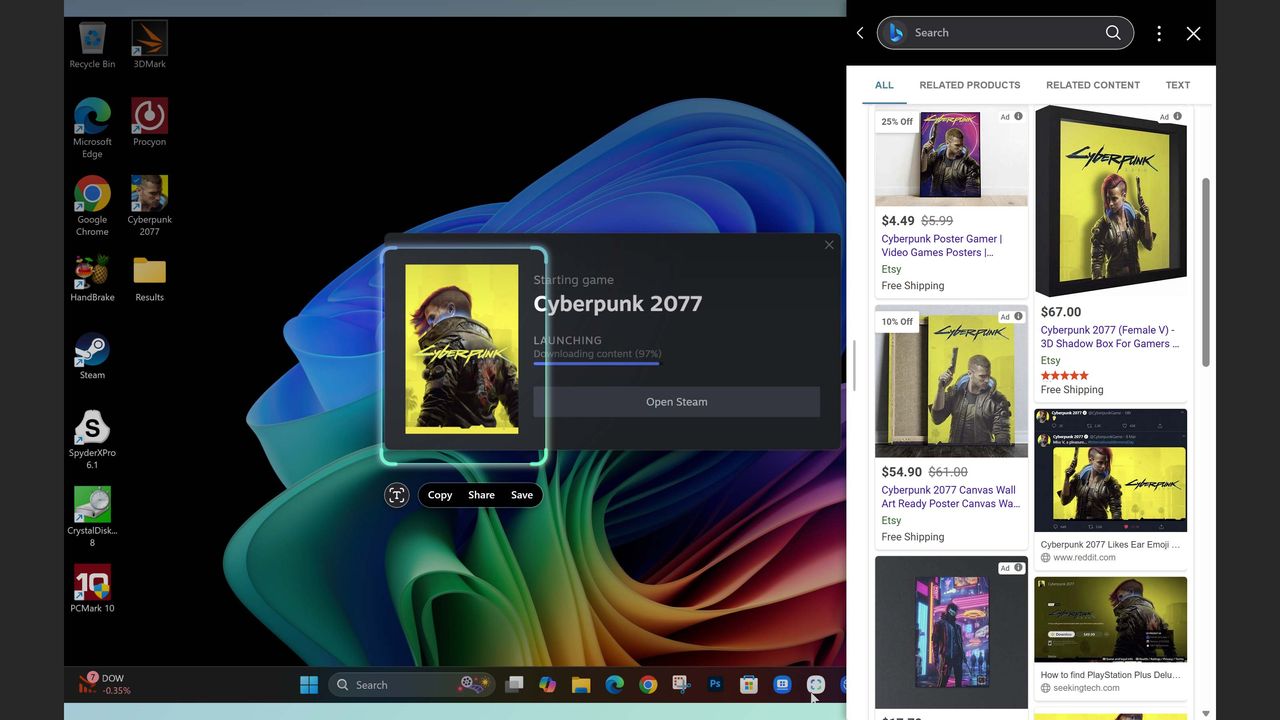Image resolution: width=1280 pixels, height=720 pixels.
Task: Open Snipping Tool from the taskbar
Action: coord(682,685)
